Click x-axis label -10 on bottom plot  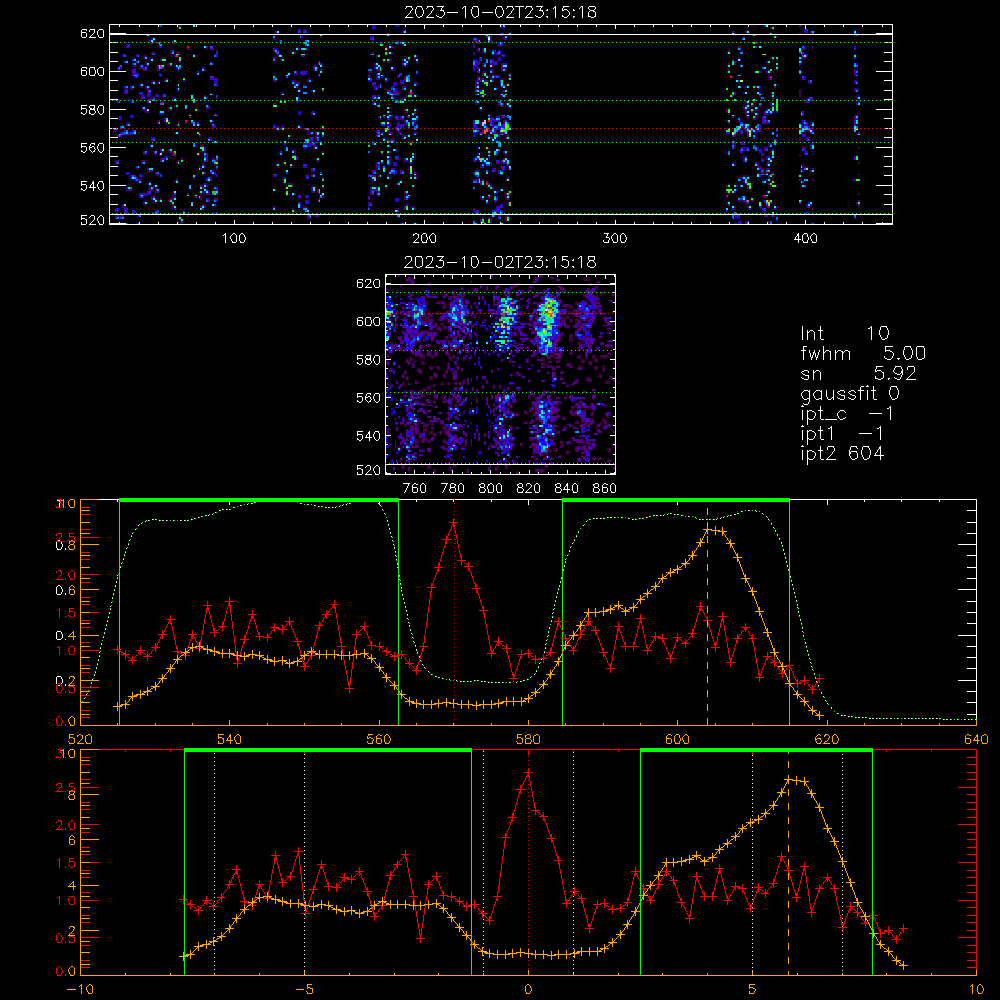[x=80, y=990]
